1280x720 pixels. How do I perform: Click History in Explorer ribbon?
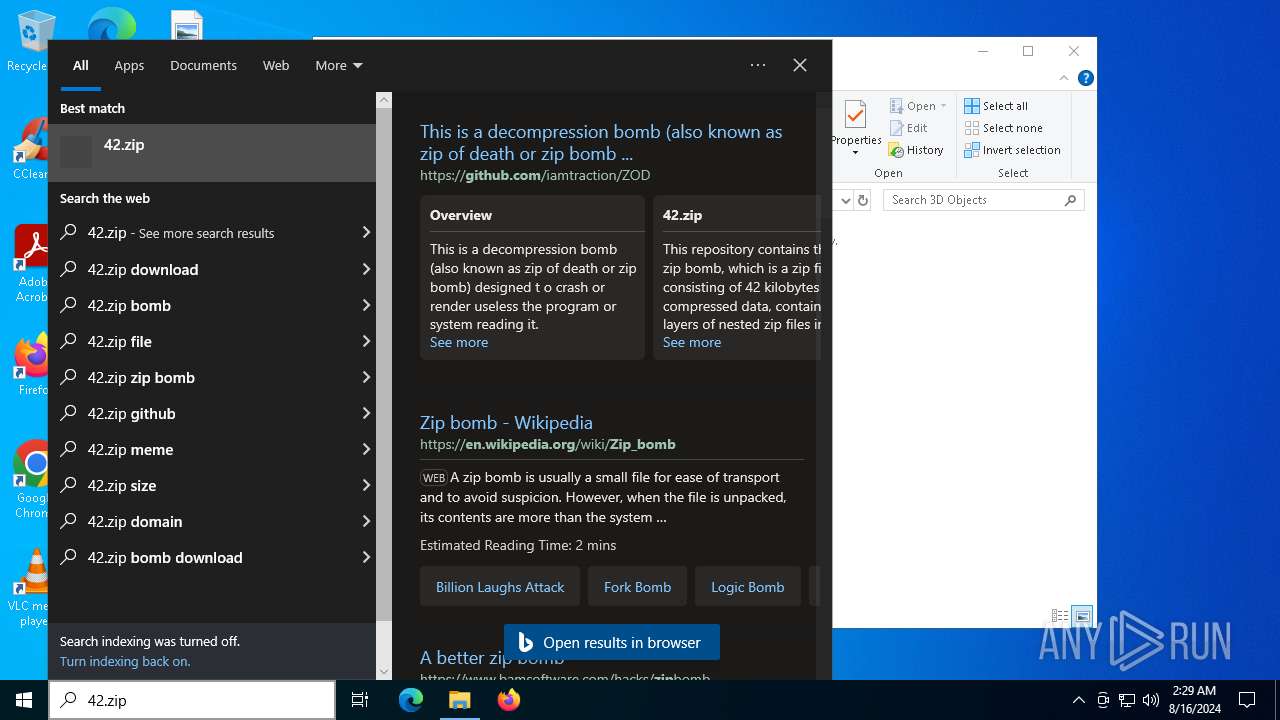[916, 150]
